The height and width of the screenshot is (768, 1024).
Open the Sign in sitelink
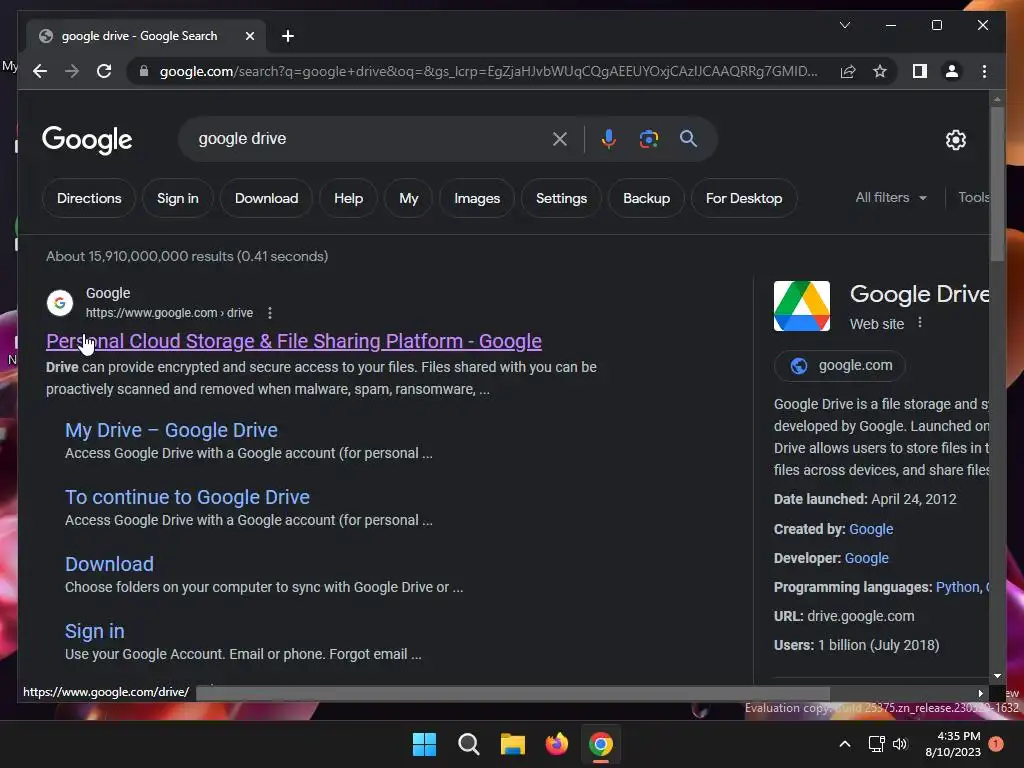95,632
